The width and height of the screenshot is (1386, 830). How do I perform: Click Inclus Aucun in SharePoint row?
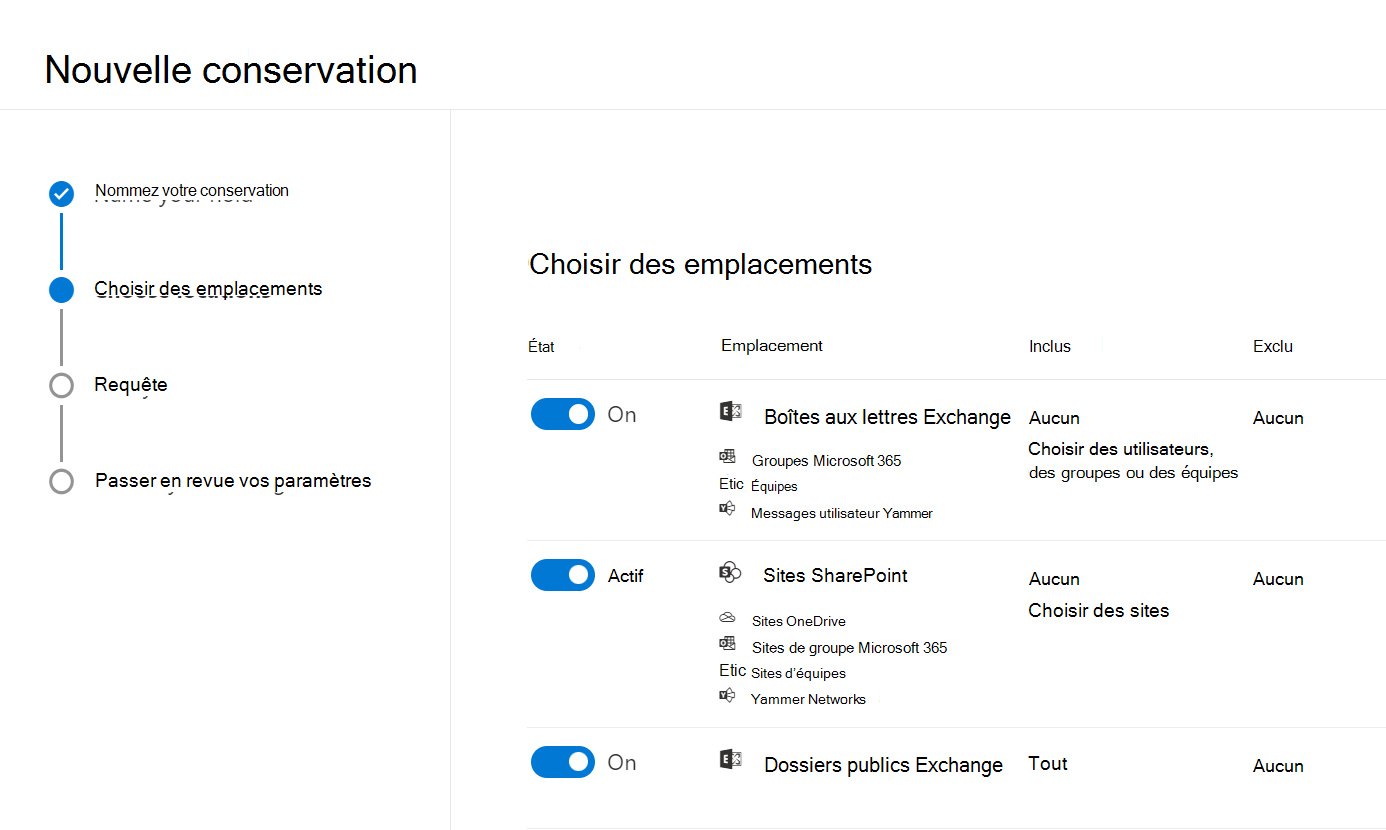click(x=1054, y=579)
